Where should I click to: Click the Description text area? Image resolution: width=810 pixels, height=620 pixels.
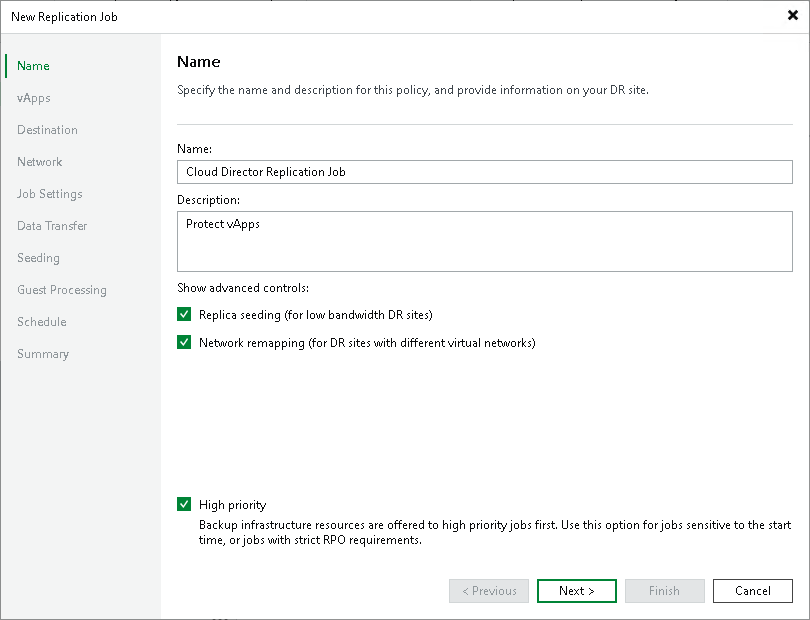click(485, 241)
